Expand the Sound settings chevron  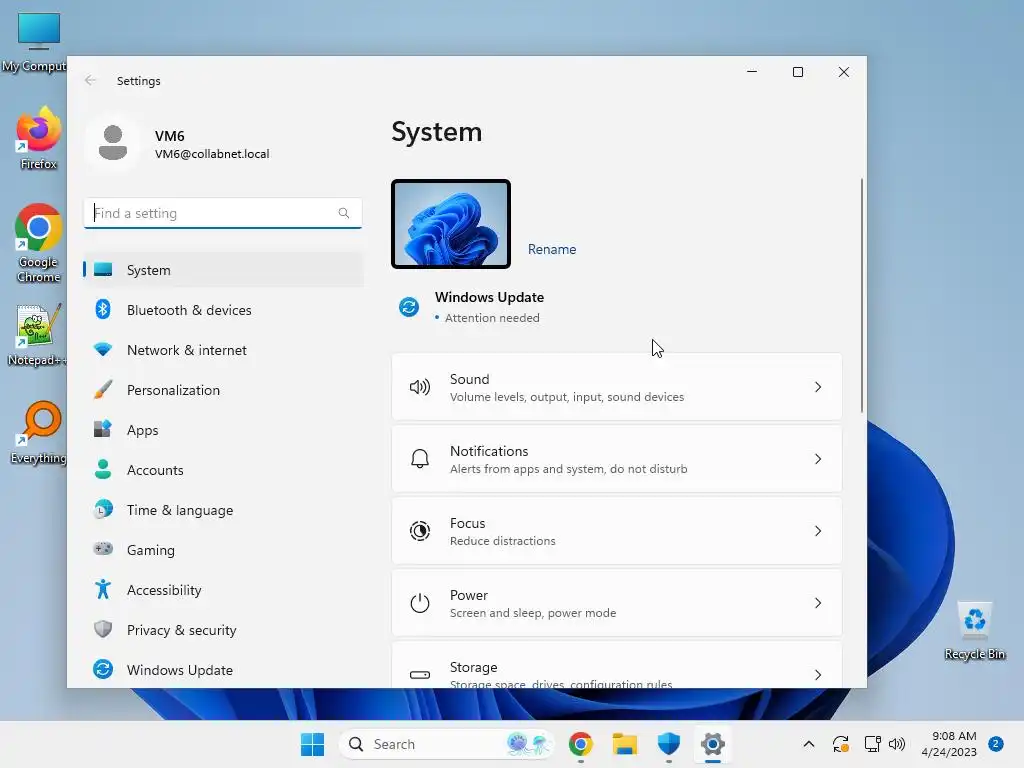click(x=818, y=387)
